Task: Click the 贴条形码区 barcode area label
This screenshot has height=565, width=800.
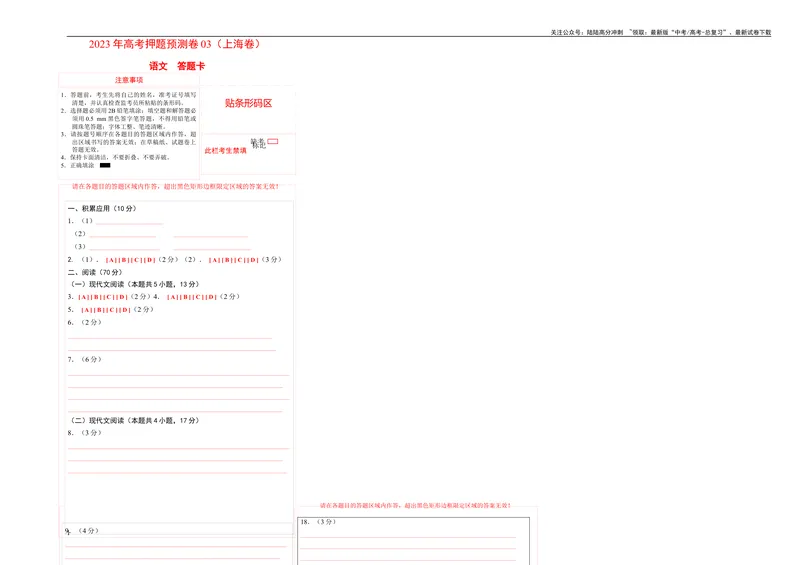Action: tap(248, 103)
